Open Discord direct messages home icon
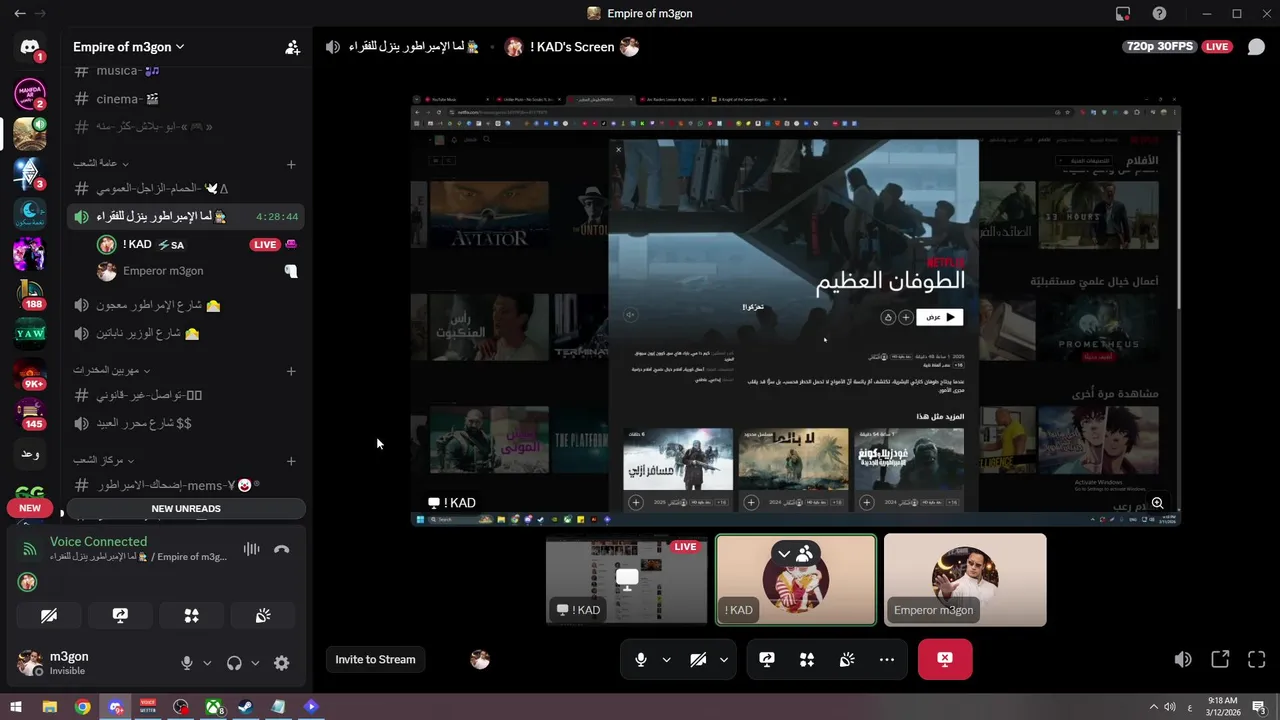Image resolution: width=1280 pixels, height=720 pixels. click(30, 48)
